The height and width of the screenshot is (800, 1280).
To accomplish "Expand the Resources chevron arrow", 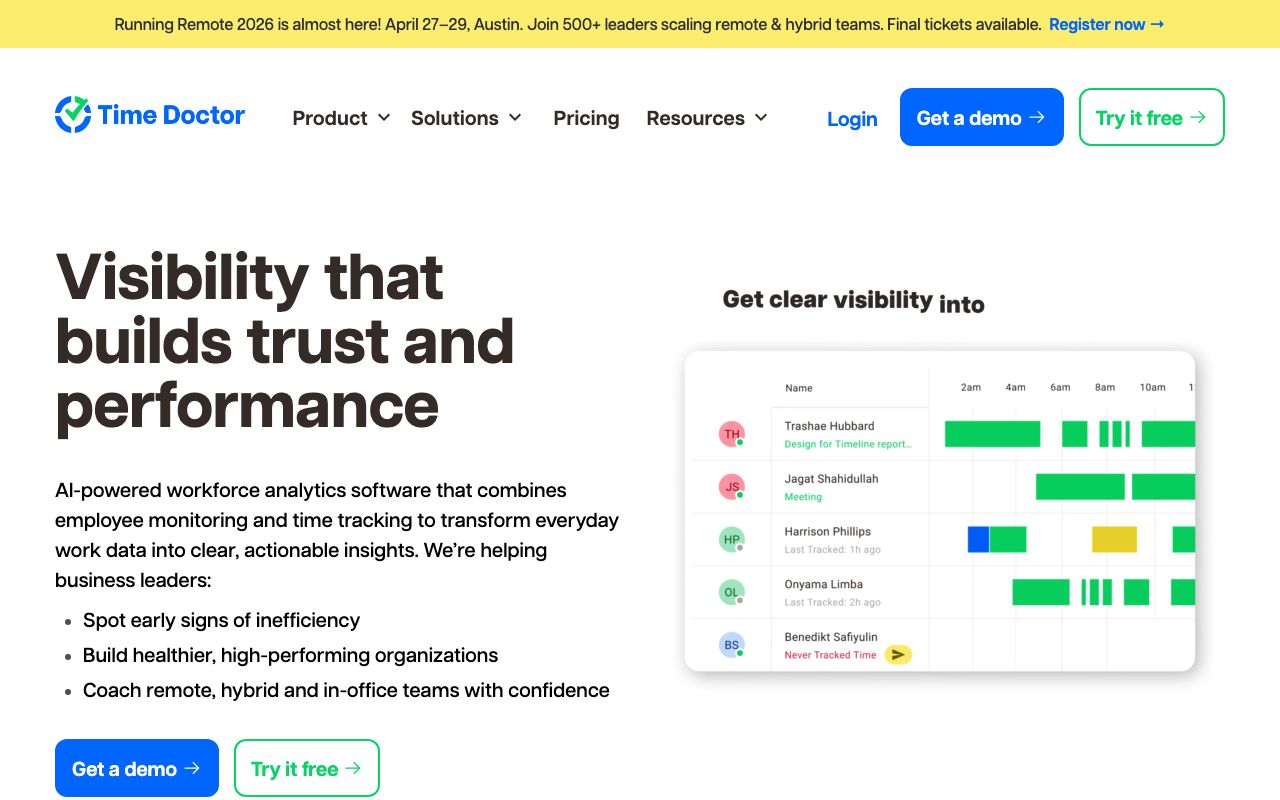I will pos(761,118).
